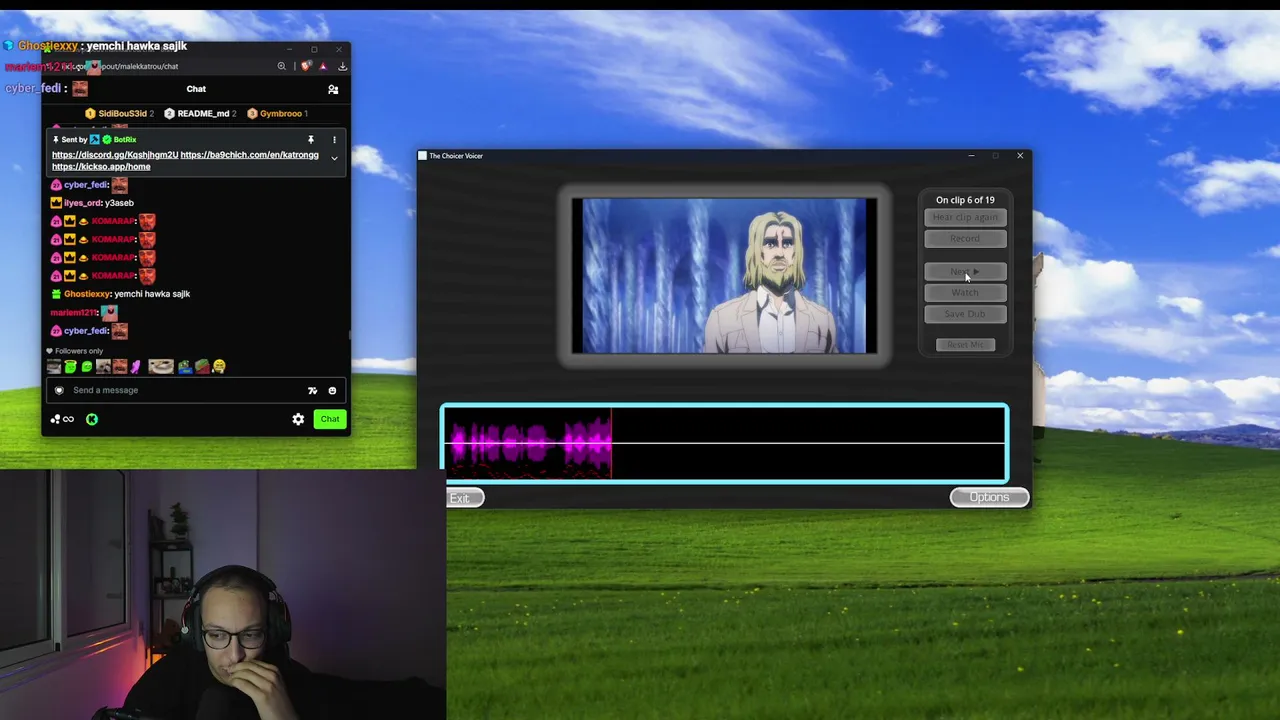Open Options in The Choicer Voicer
This screenshot has width=1280, height=720.
point(989,497)
